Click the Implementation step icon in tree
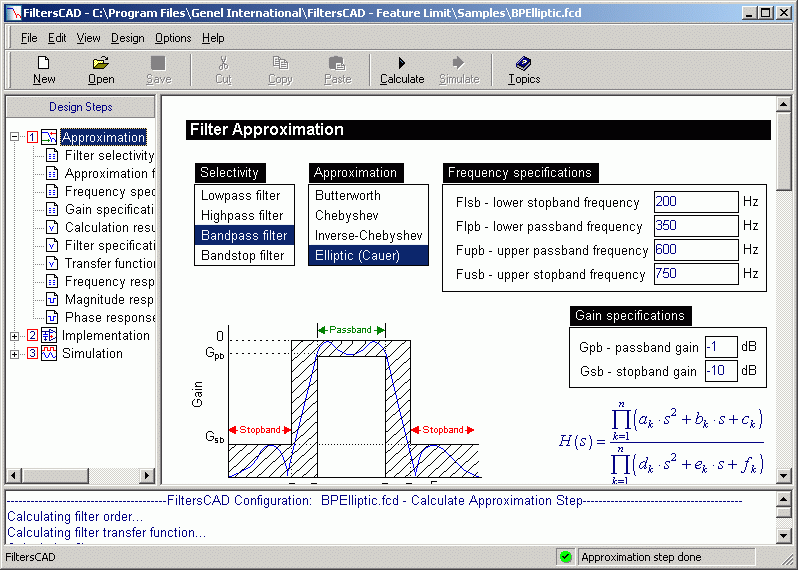Viewport: 798px width, 570px height. 49,335
